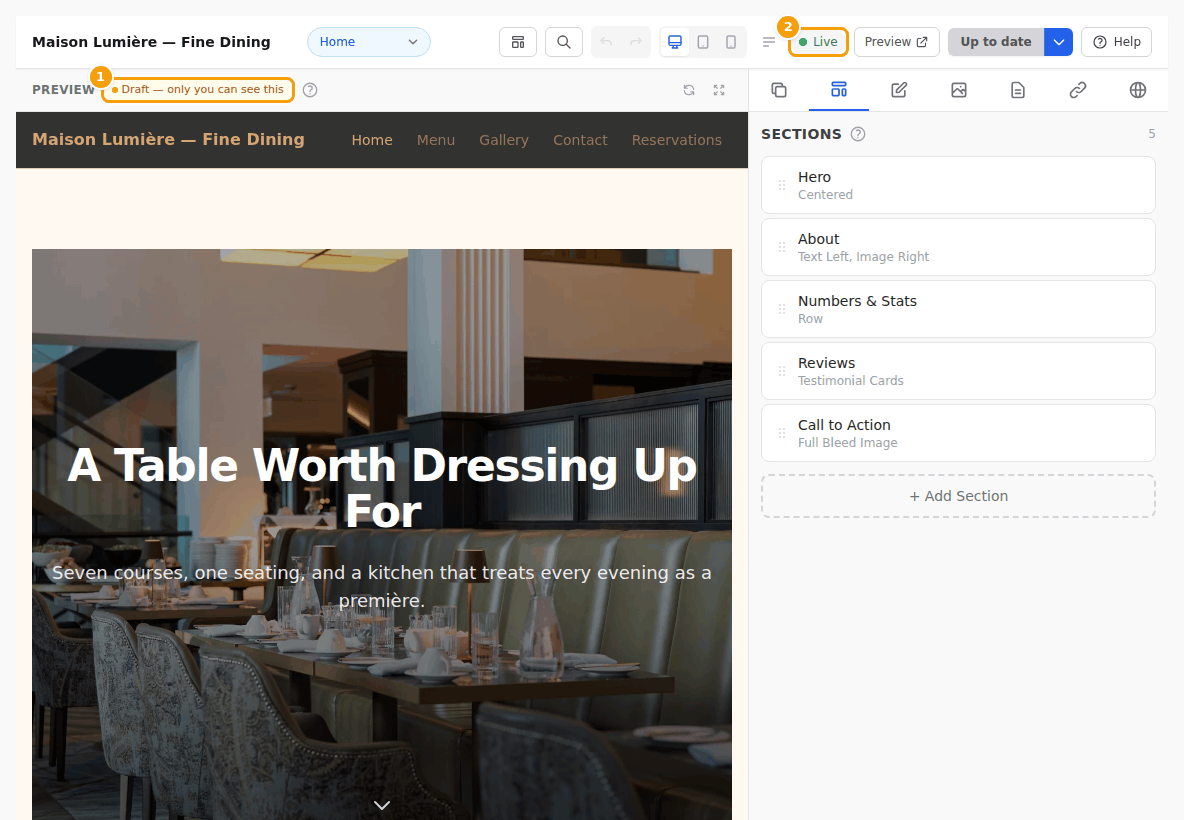This screenshot has width=1184, height=820.
Task: Refresh the preview pane
Action: point(689,90)
